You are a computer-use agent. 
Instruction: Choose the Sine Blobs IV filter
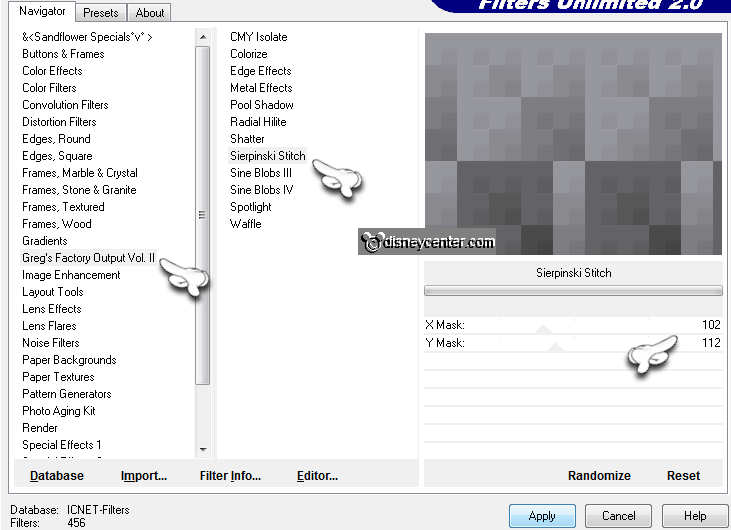[x=262, y=190]
